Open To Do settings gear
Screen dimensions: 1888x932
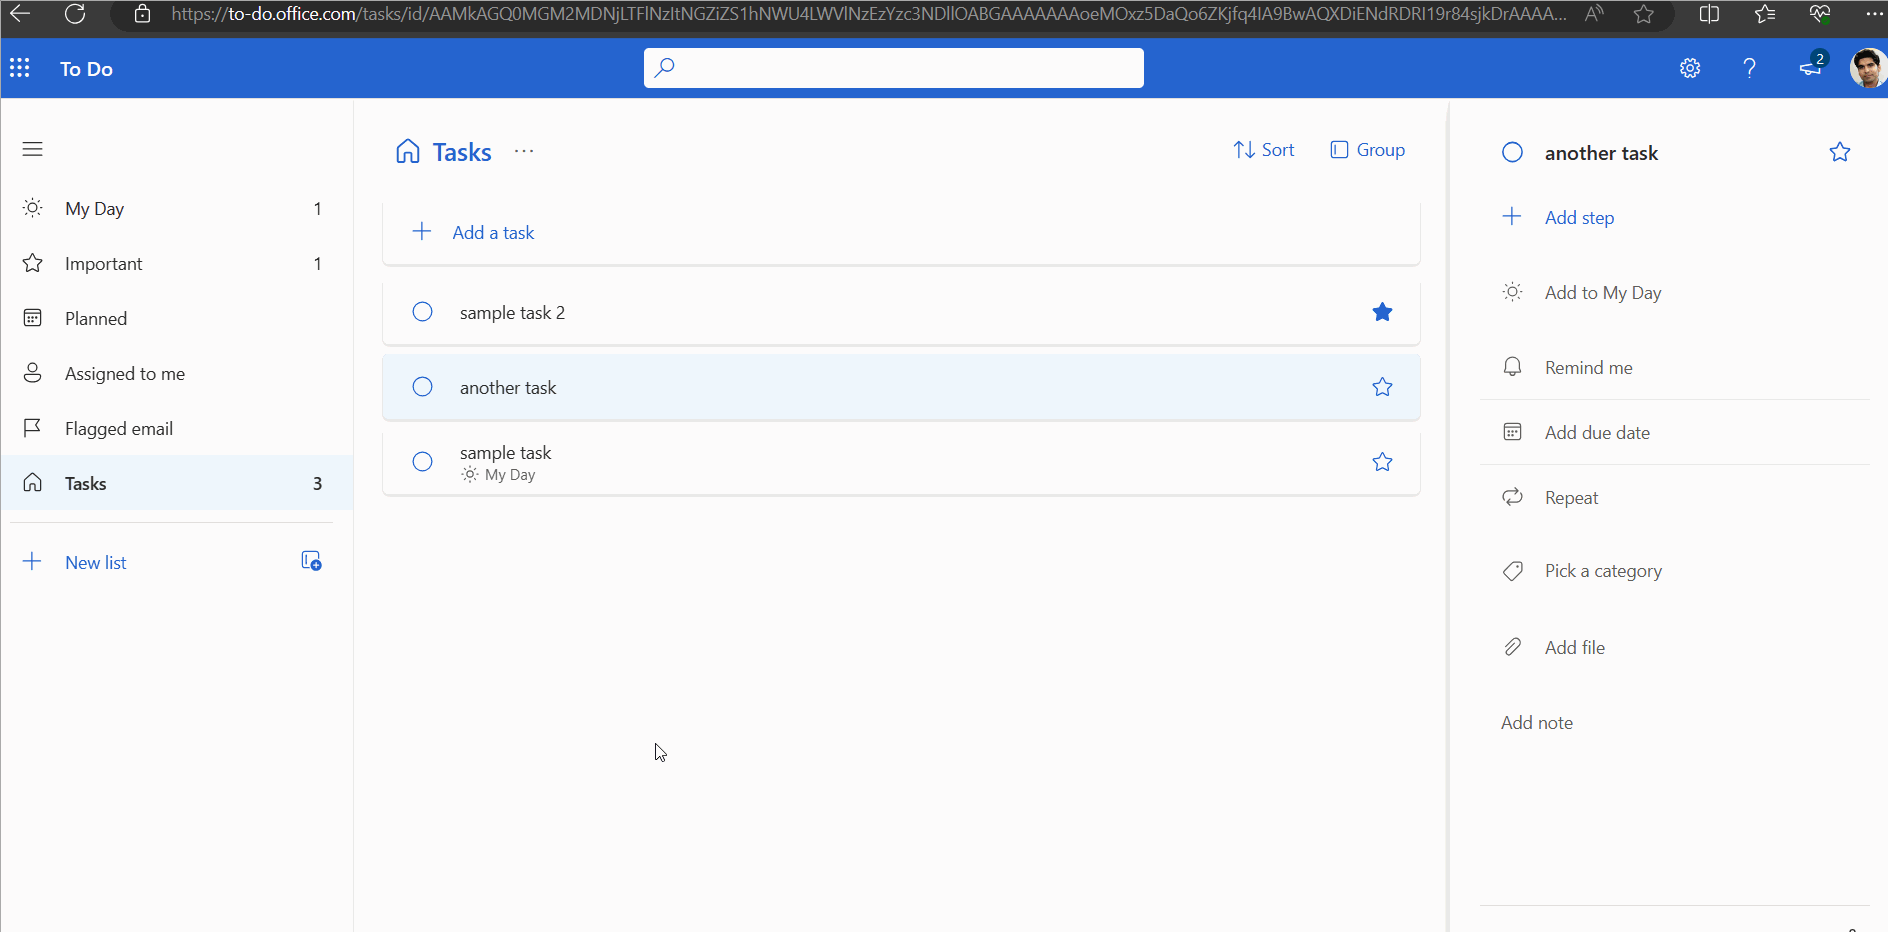(1690, 68)
